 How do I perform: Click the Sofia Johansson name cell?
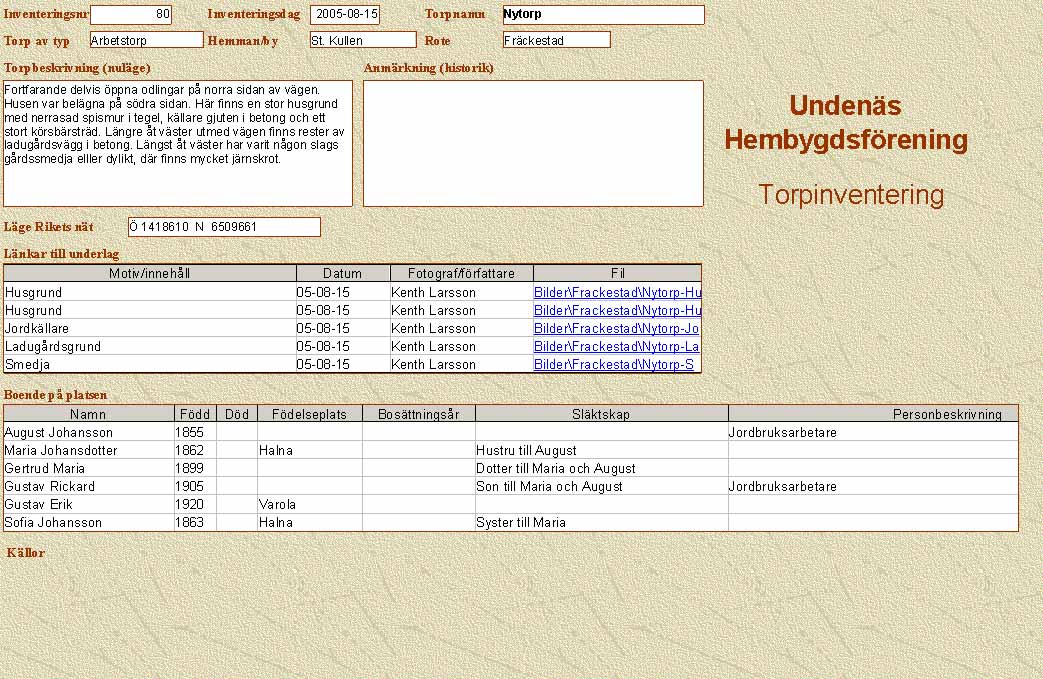[x=88, y=522]
